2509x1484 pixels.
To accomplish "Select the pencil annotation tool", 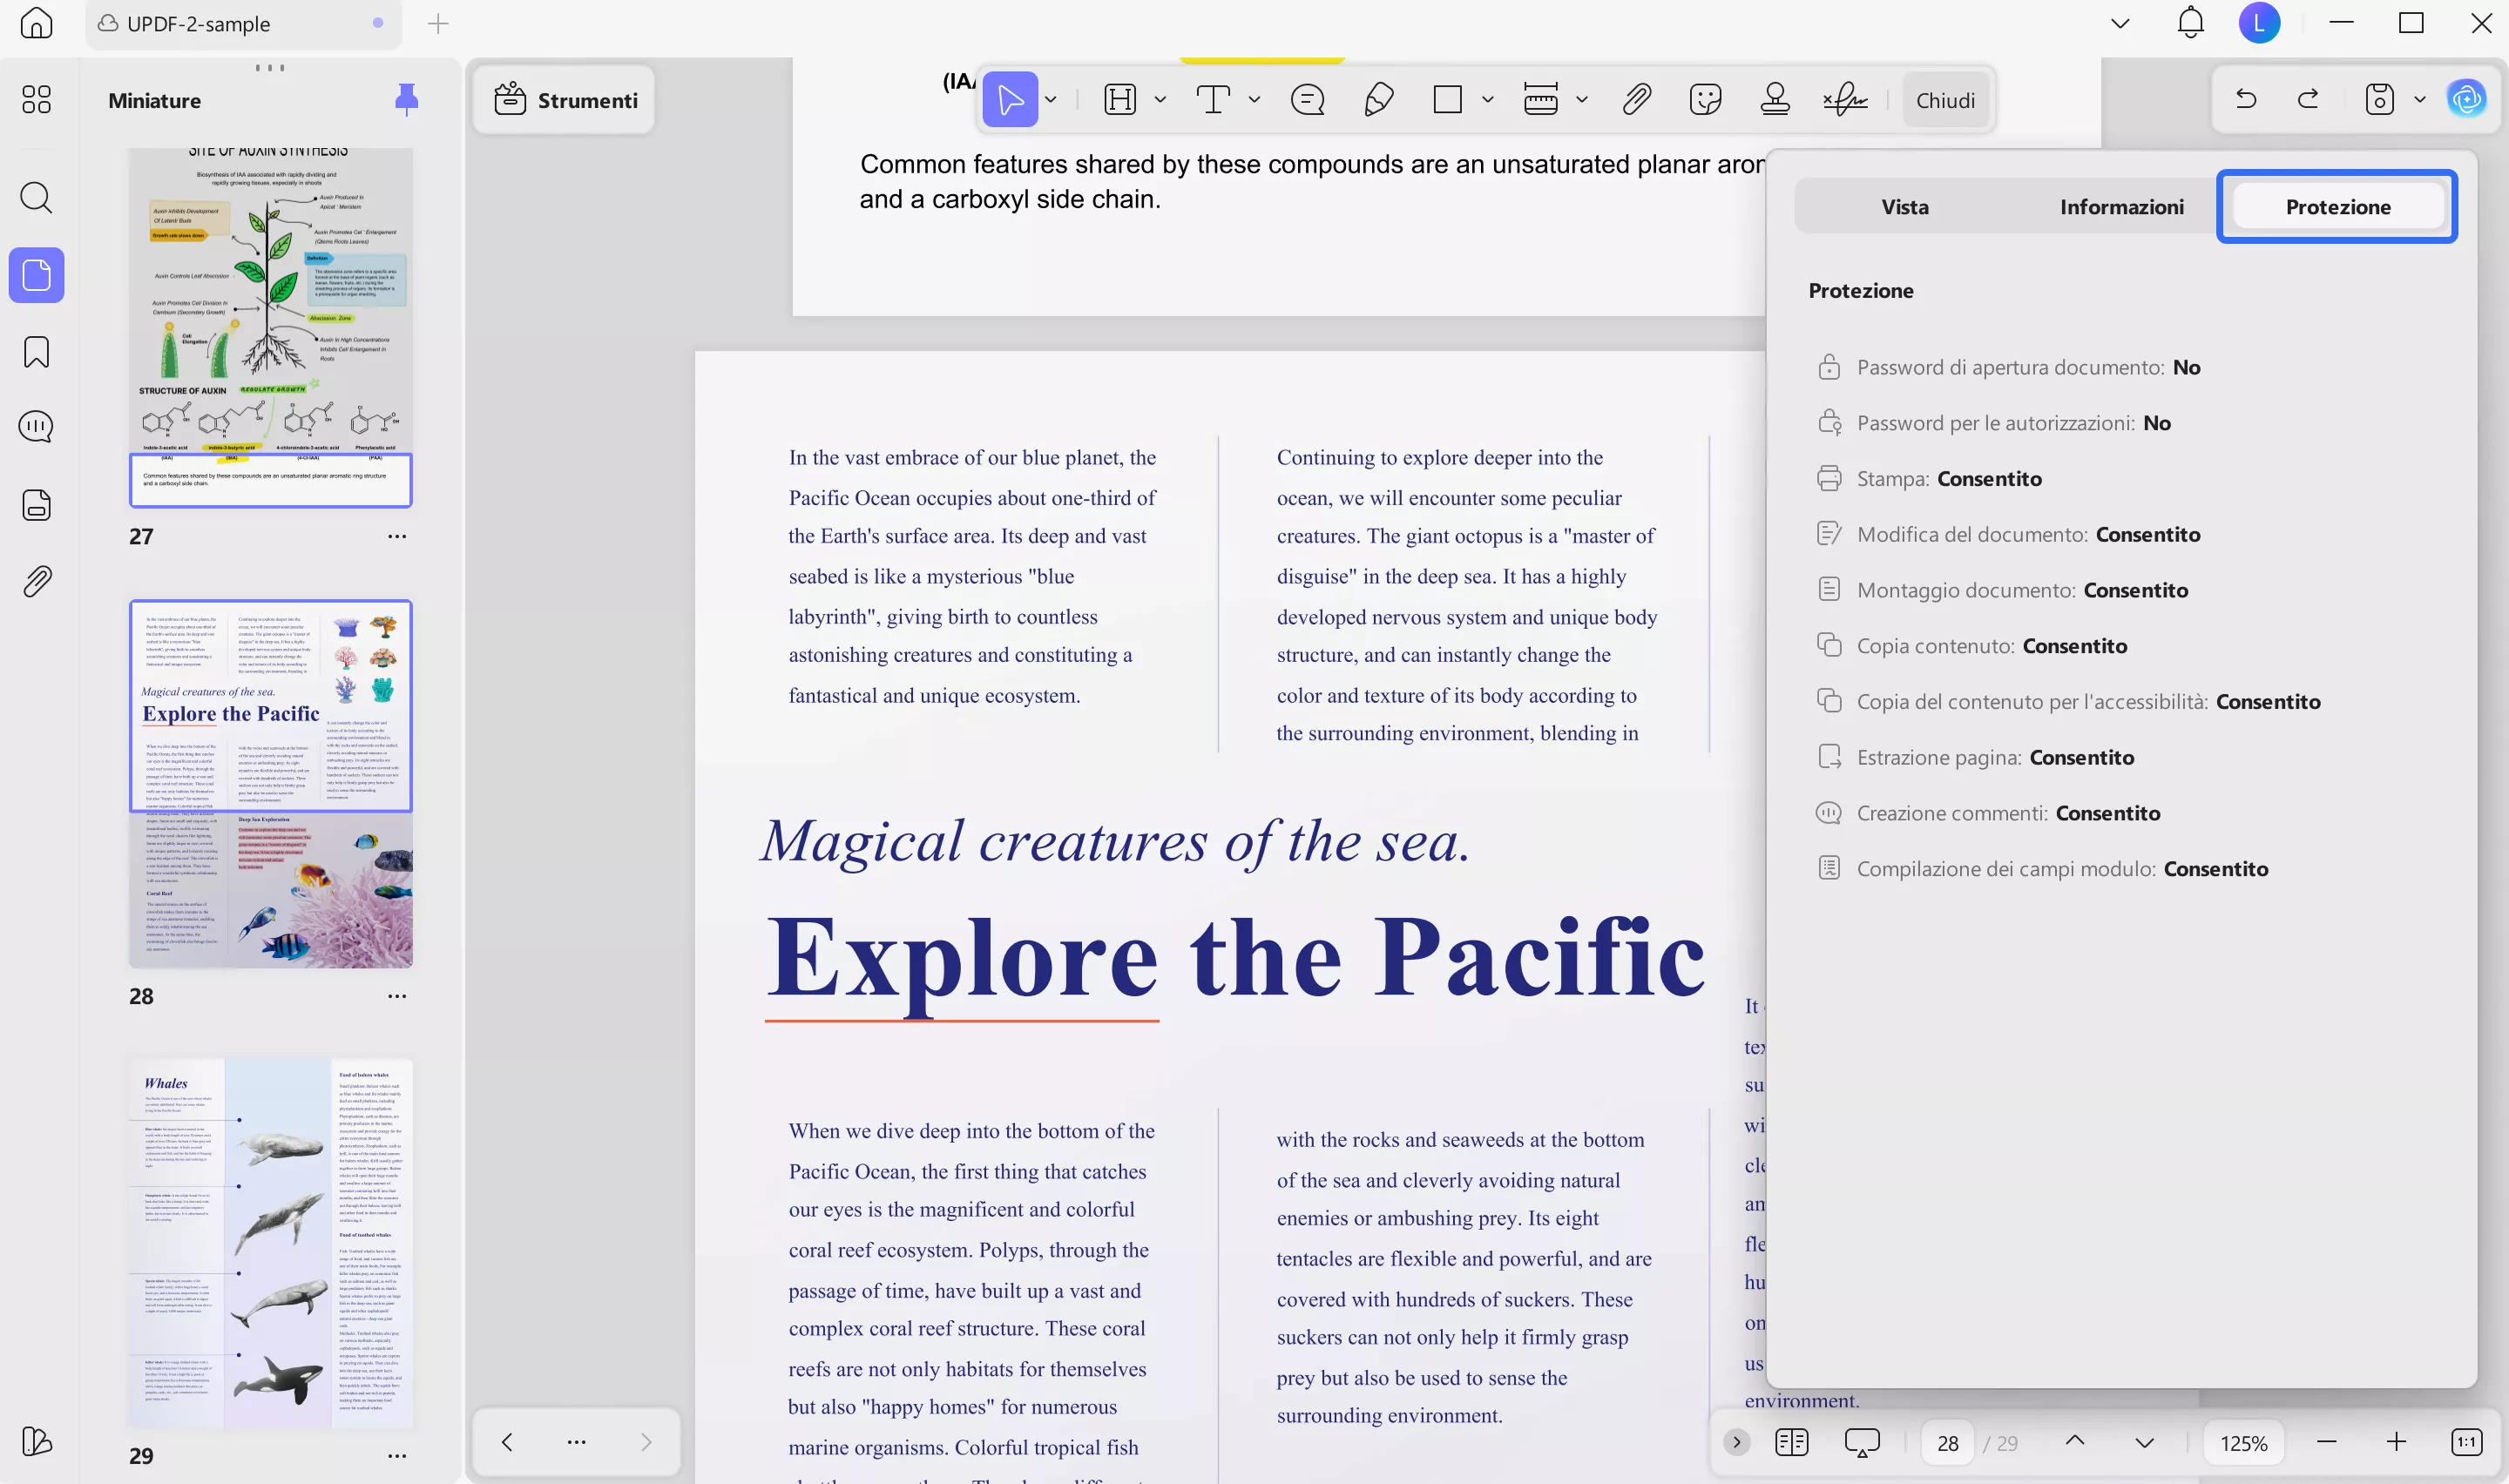I will (x=1379, y=99).
